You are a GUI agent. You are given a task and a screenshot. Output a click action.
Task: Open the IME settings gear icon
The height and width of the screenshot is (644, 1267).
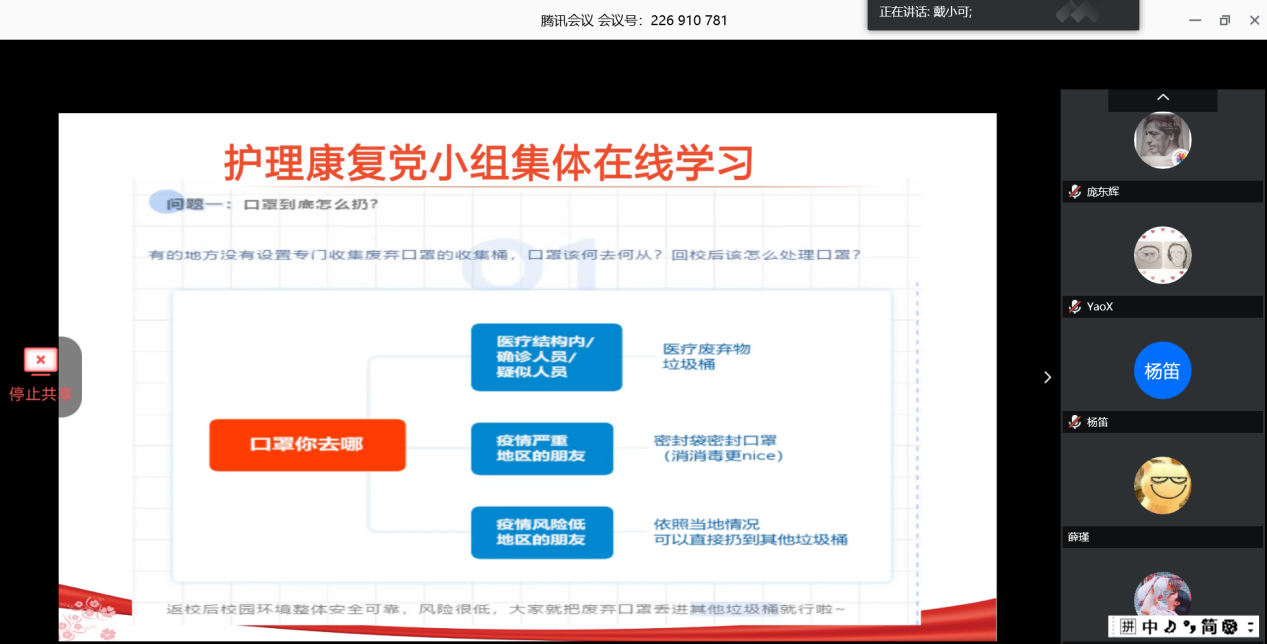[x=1230, y=627]
